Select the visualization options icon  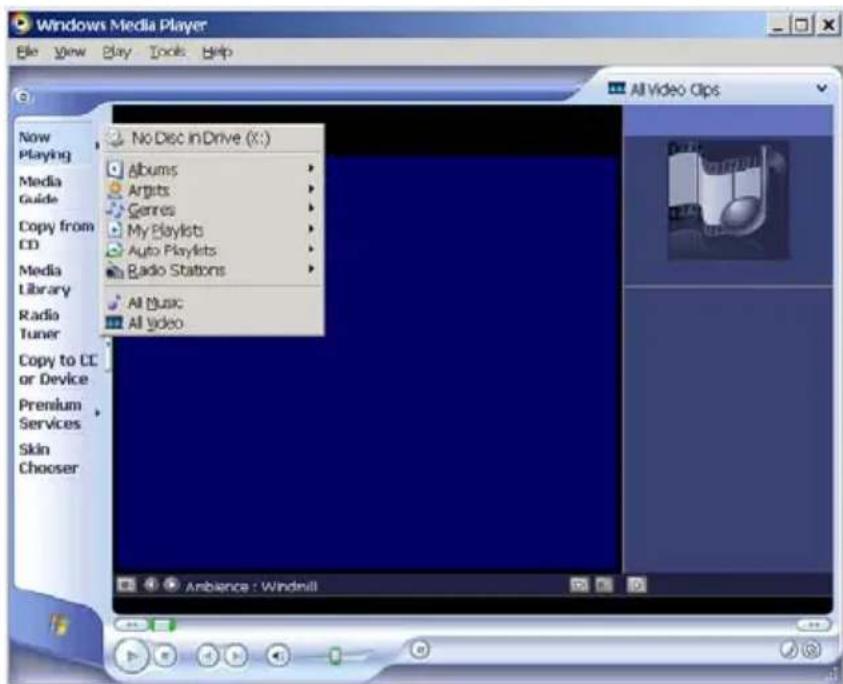pyautogui.click(x=126, y=585)
